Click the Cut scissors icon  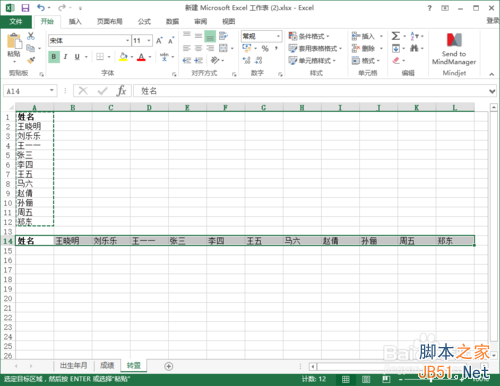click(x=31, y=36)
